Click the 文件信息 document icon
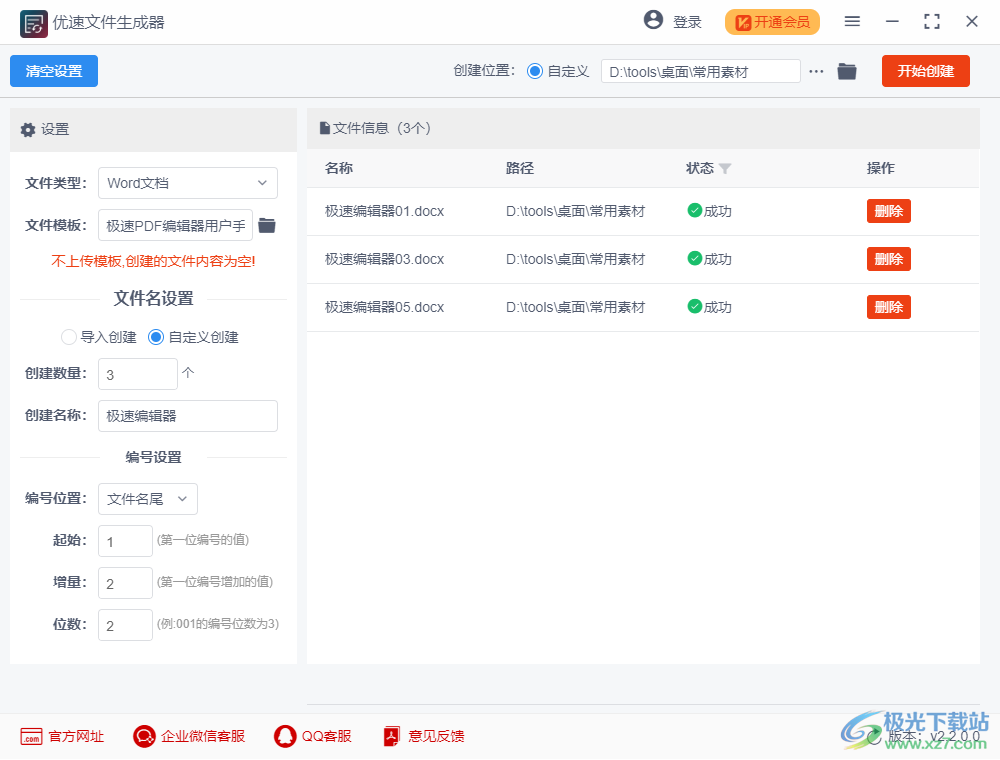1000x760 pixels. pos(325,129)
